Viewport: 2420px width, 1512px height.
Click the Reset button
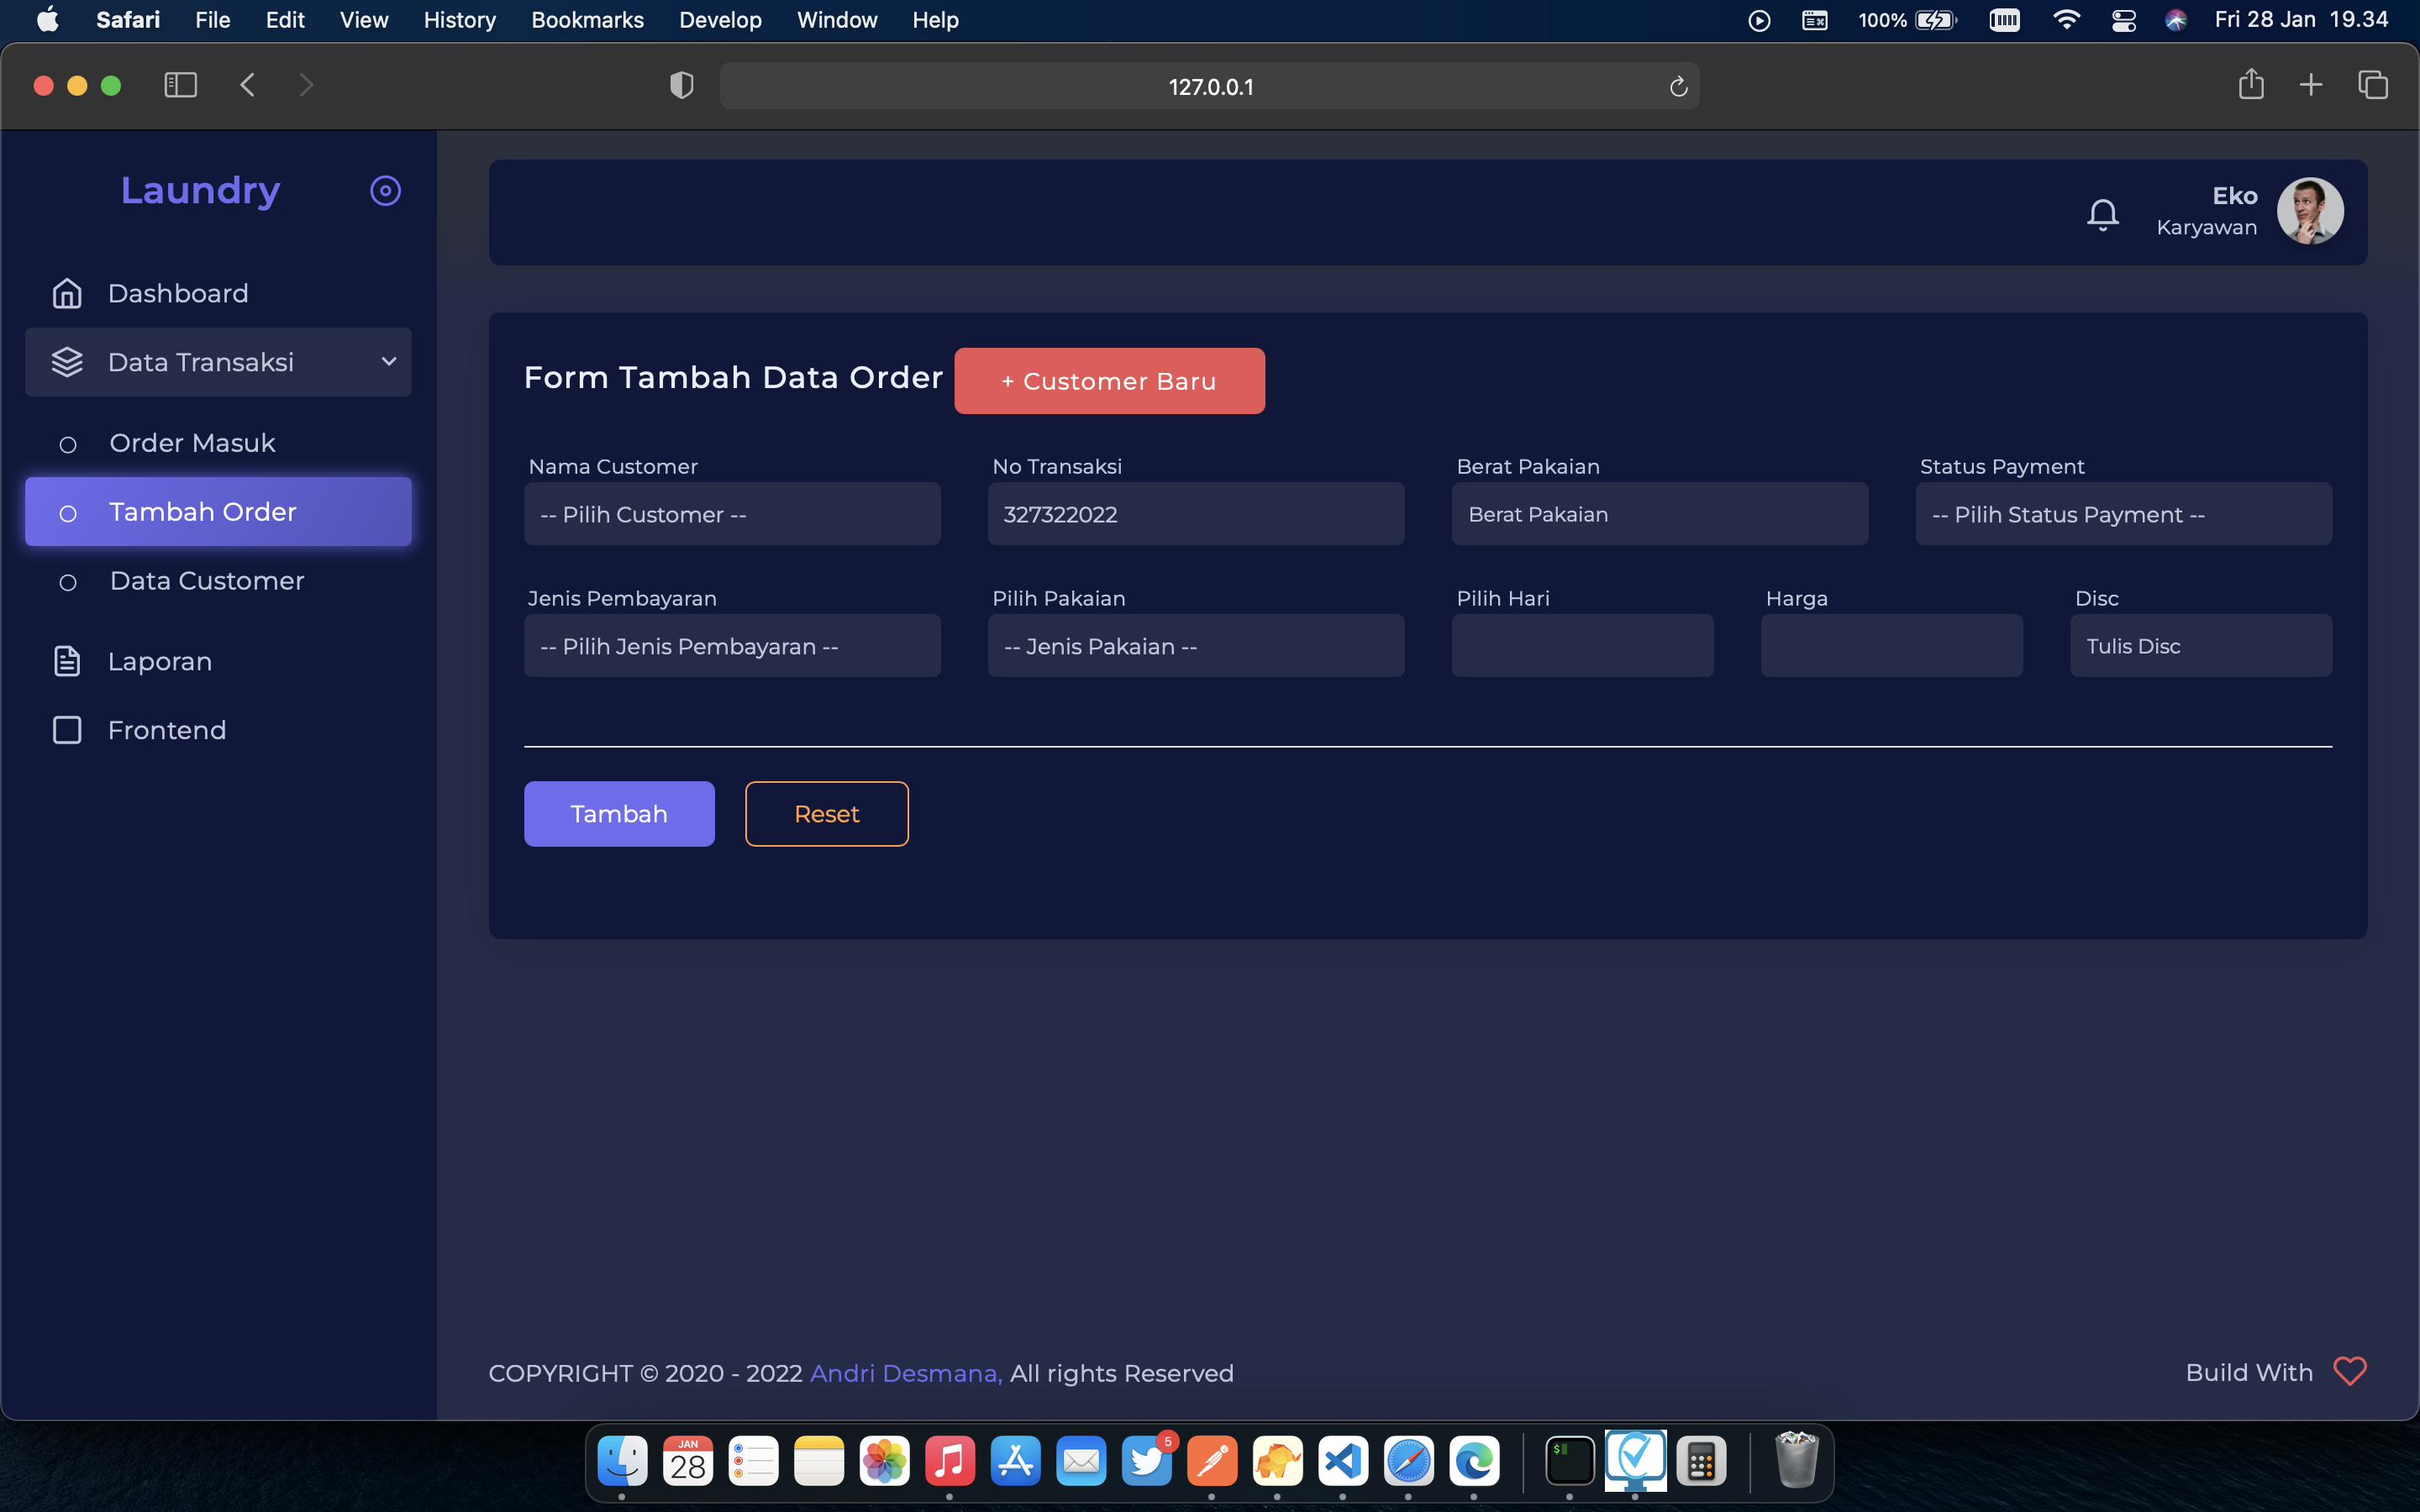[826, 814]
